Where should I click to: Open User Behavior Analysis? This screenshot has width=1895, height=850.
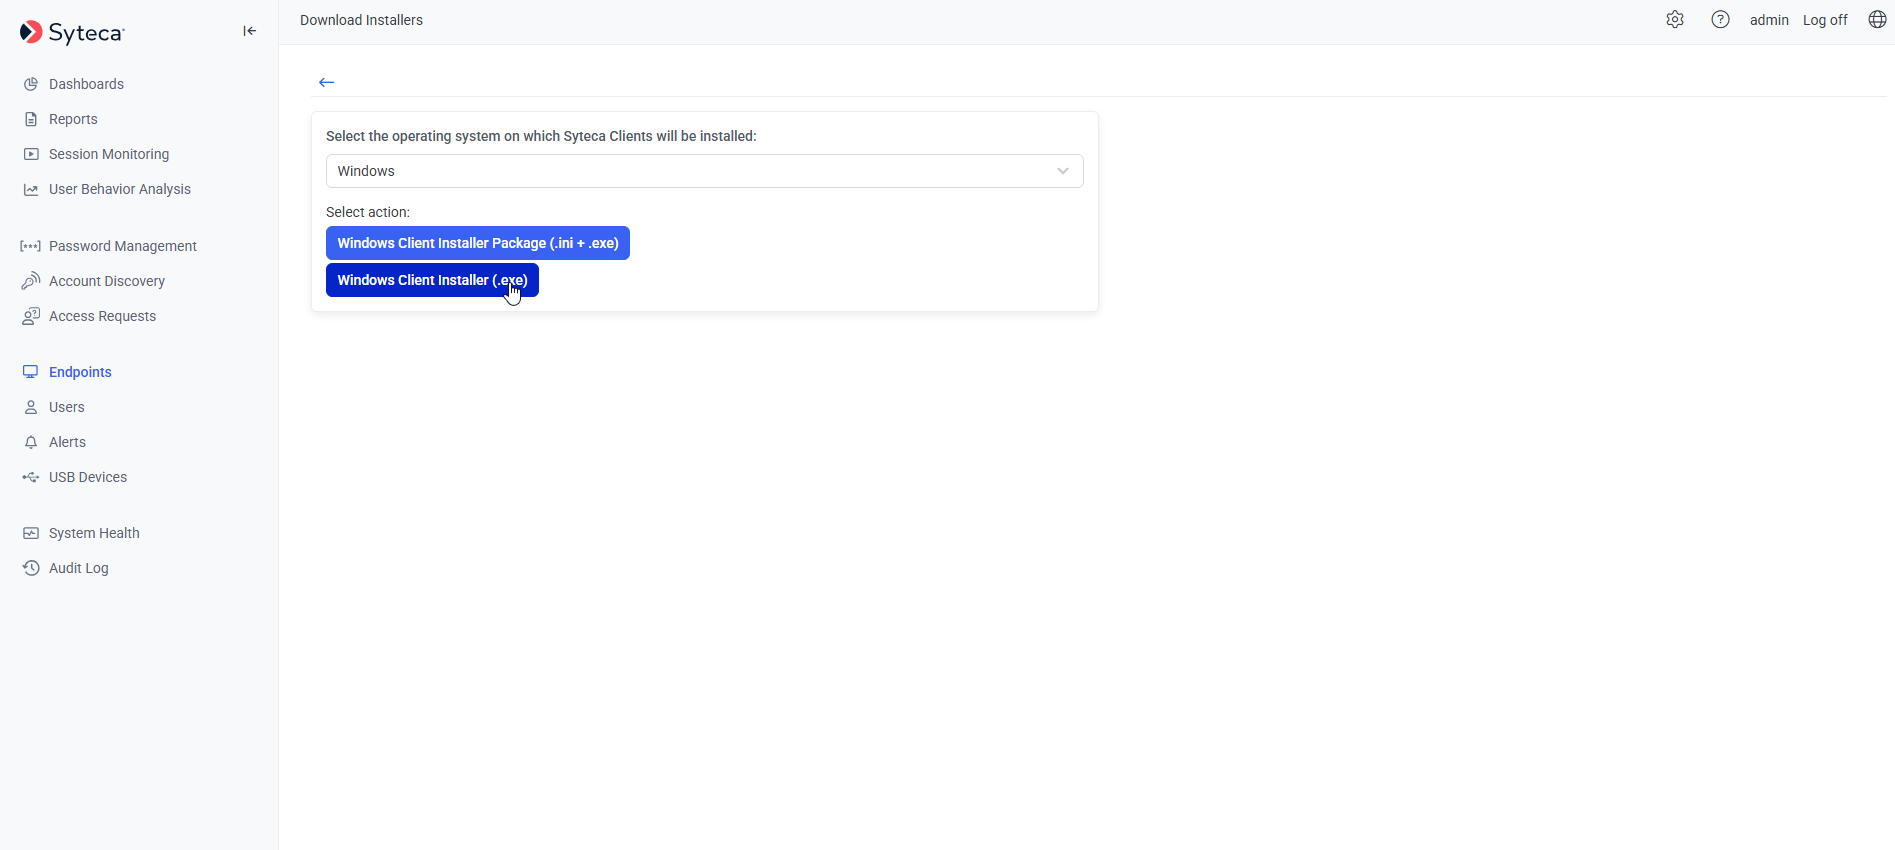pyautogui.click(x=120, y=189)
